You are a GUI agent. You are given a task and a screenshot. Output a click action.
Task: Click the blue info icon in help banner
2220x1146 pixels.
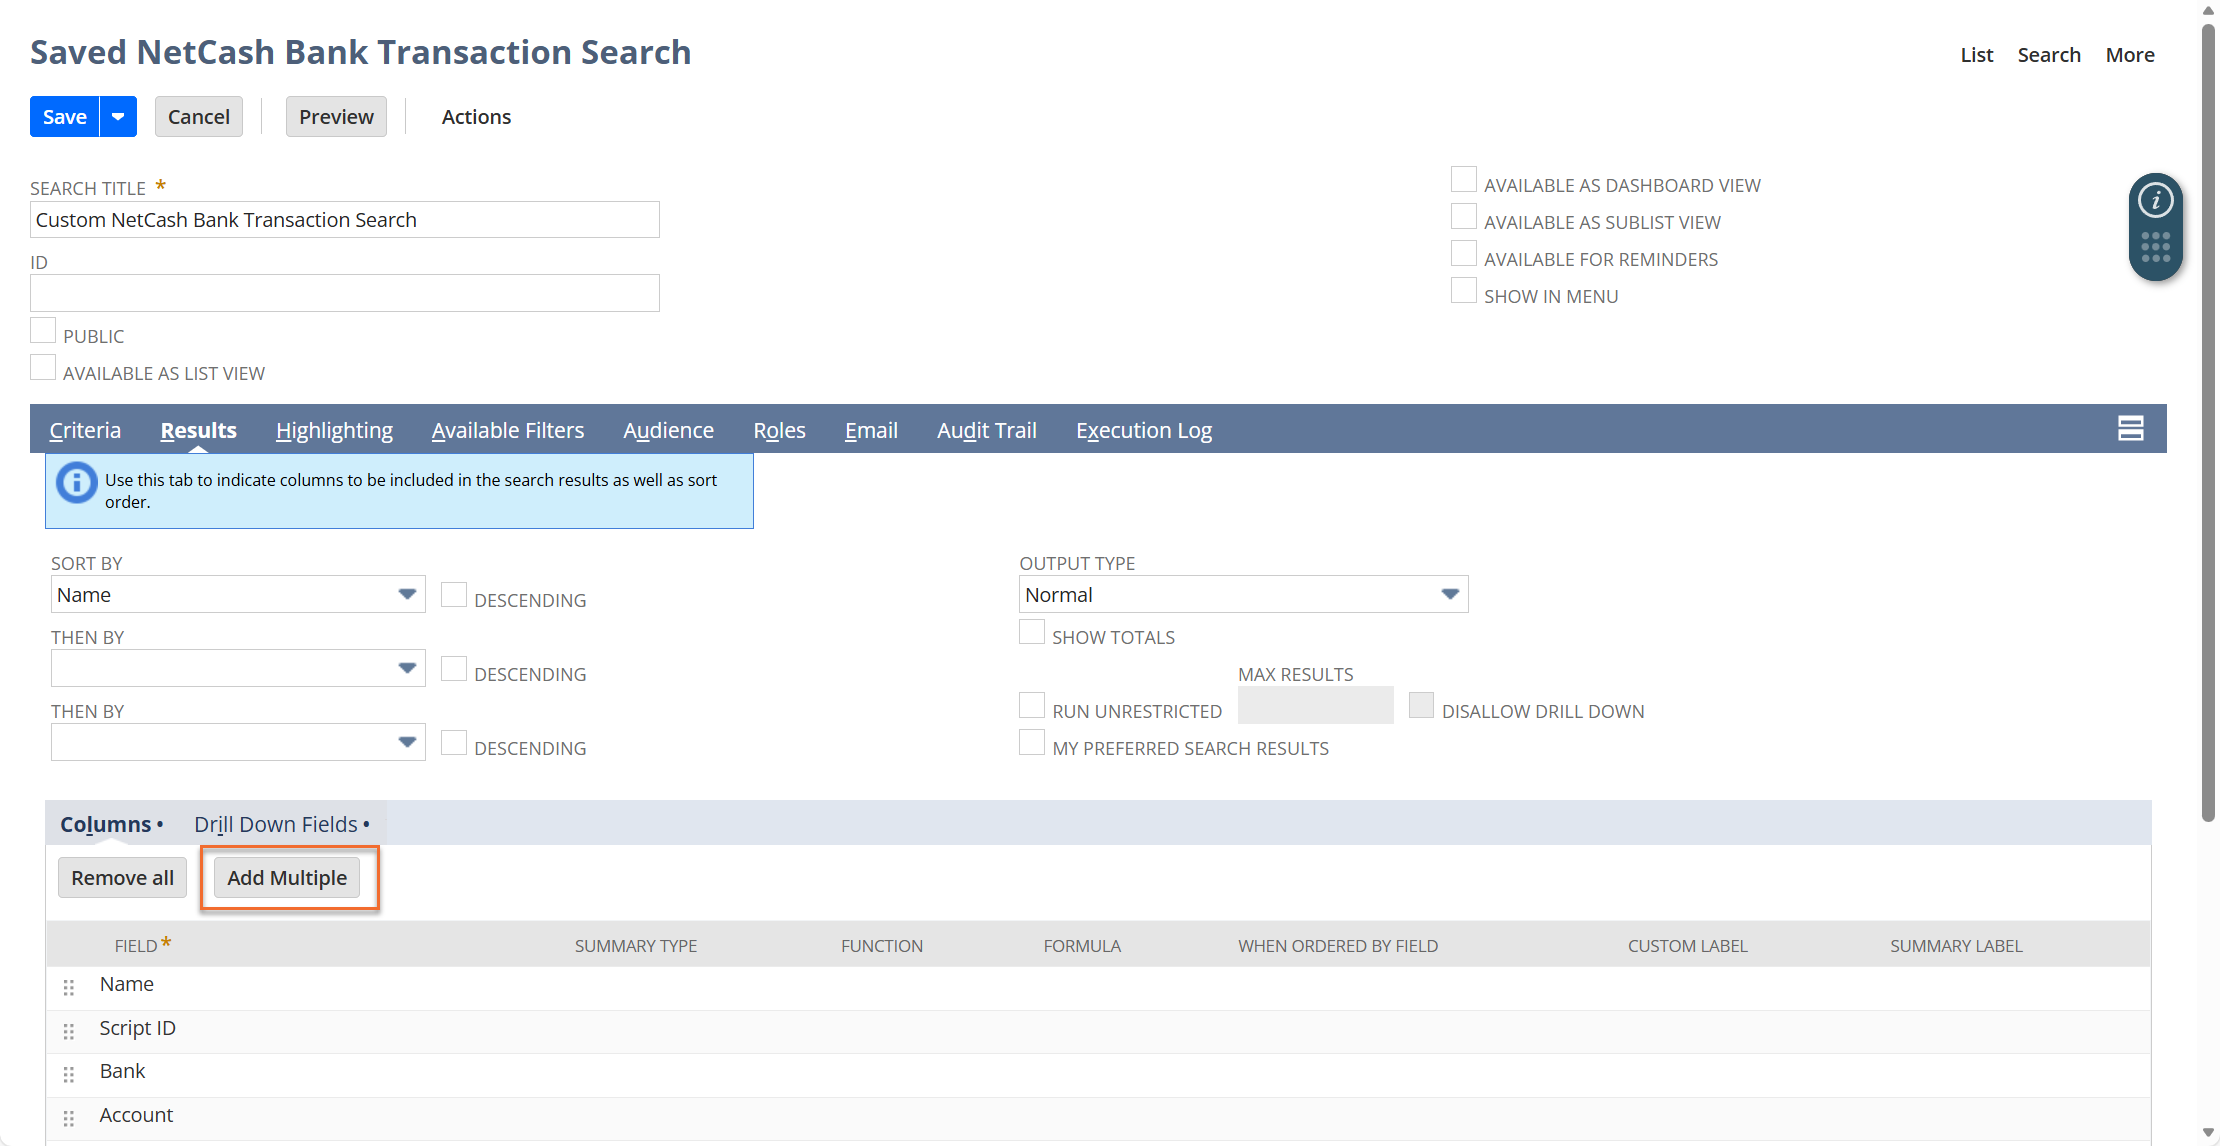77,483
